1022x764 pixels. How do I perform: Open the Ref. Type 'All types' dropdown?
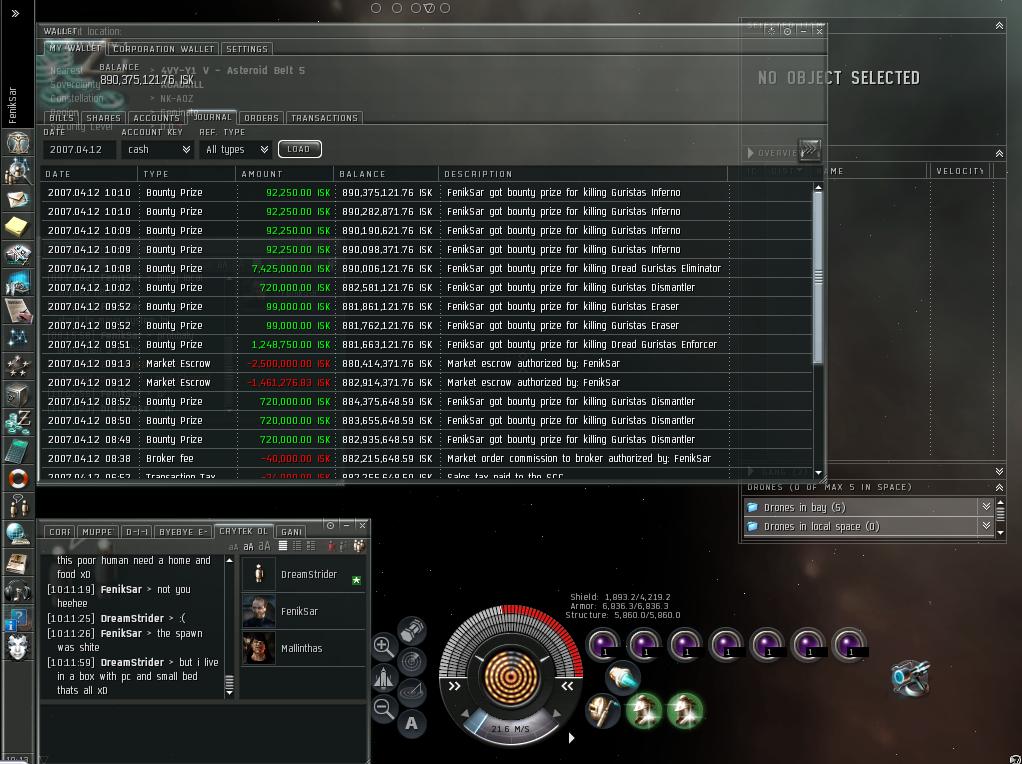(235, 149)
